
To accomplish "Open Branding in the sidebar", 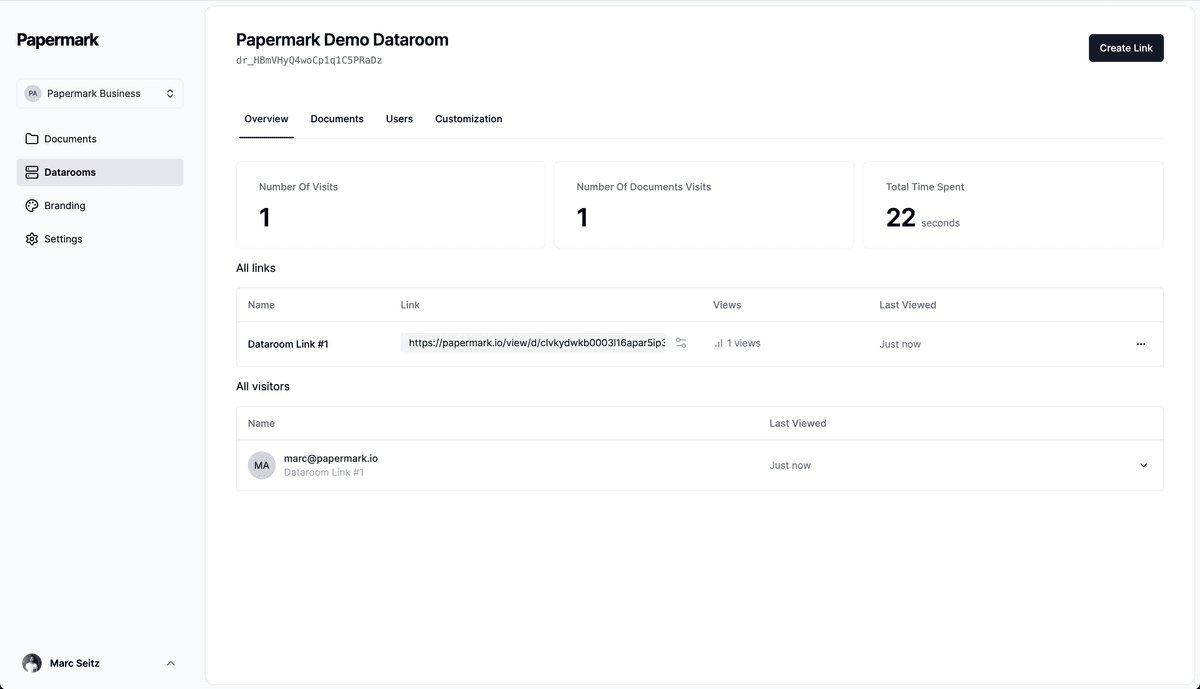I will tap(100, 205).
